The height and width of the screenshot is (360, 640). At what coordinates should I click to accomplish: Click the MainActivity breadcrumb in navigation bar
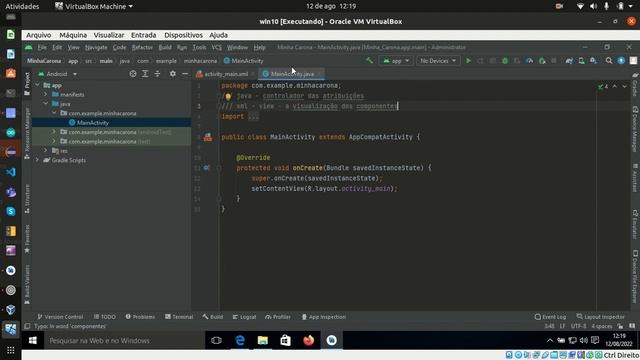(244, 61)
